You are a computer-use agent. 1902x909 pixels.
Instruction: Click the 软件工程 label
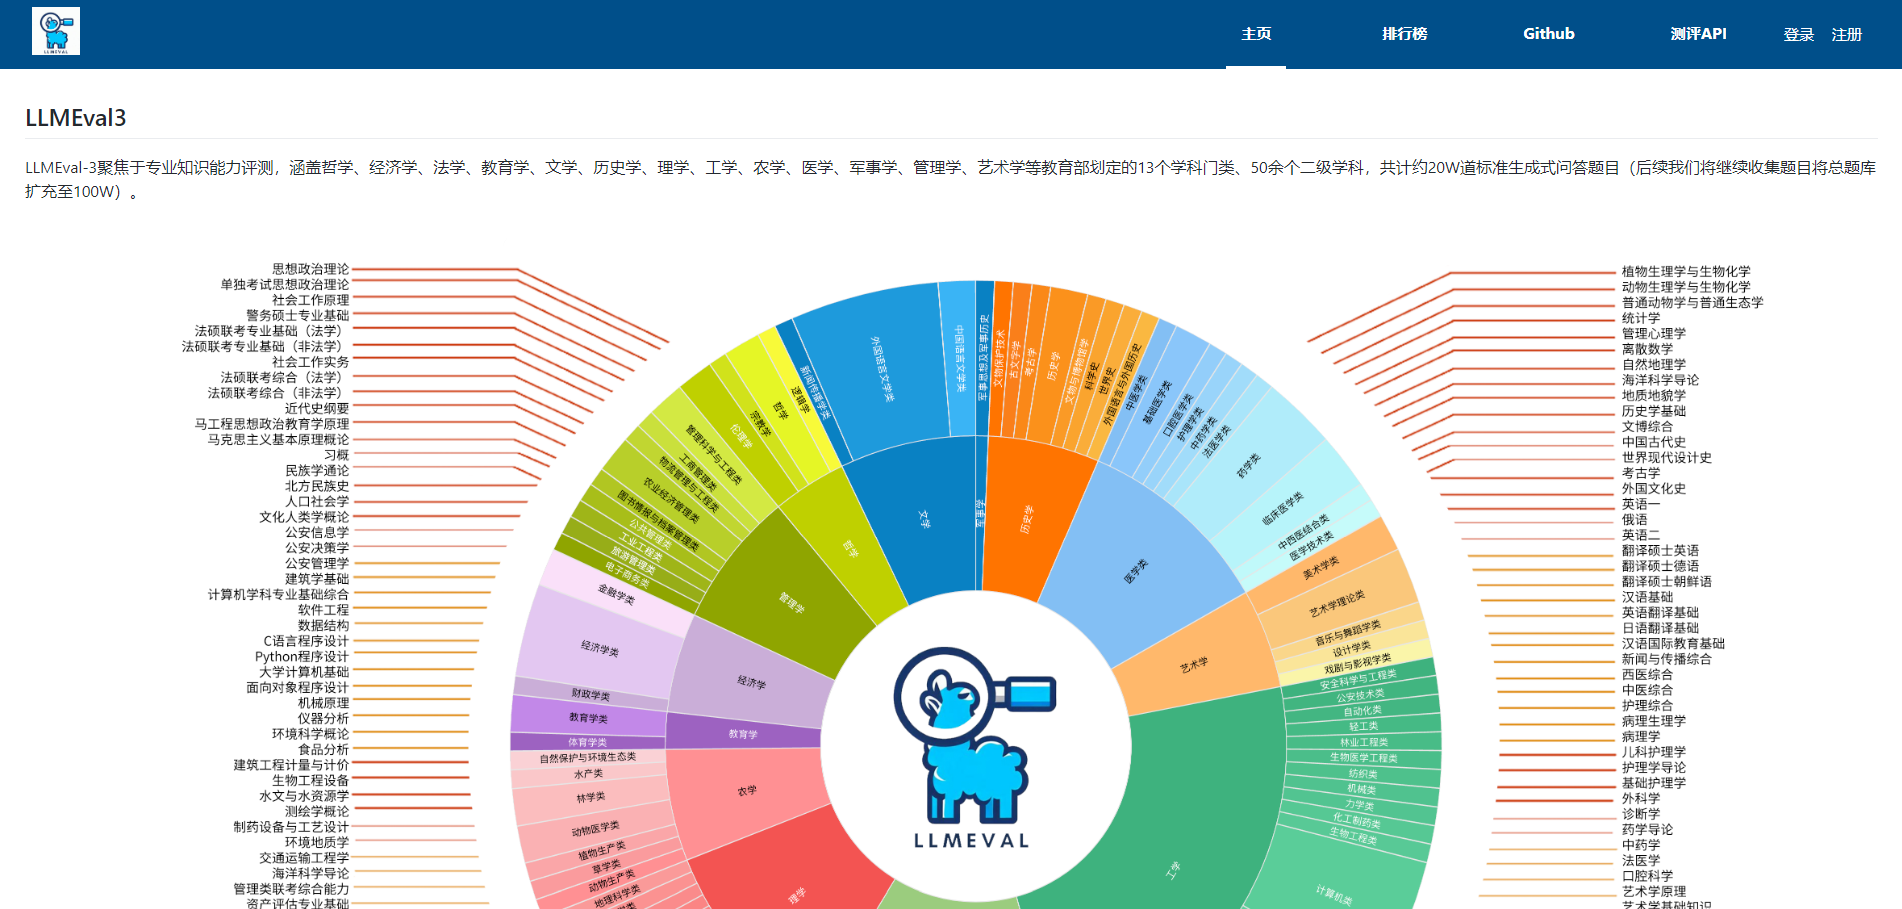(x=323, y=609)
